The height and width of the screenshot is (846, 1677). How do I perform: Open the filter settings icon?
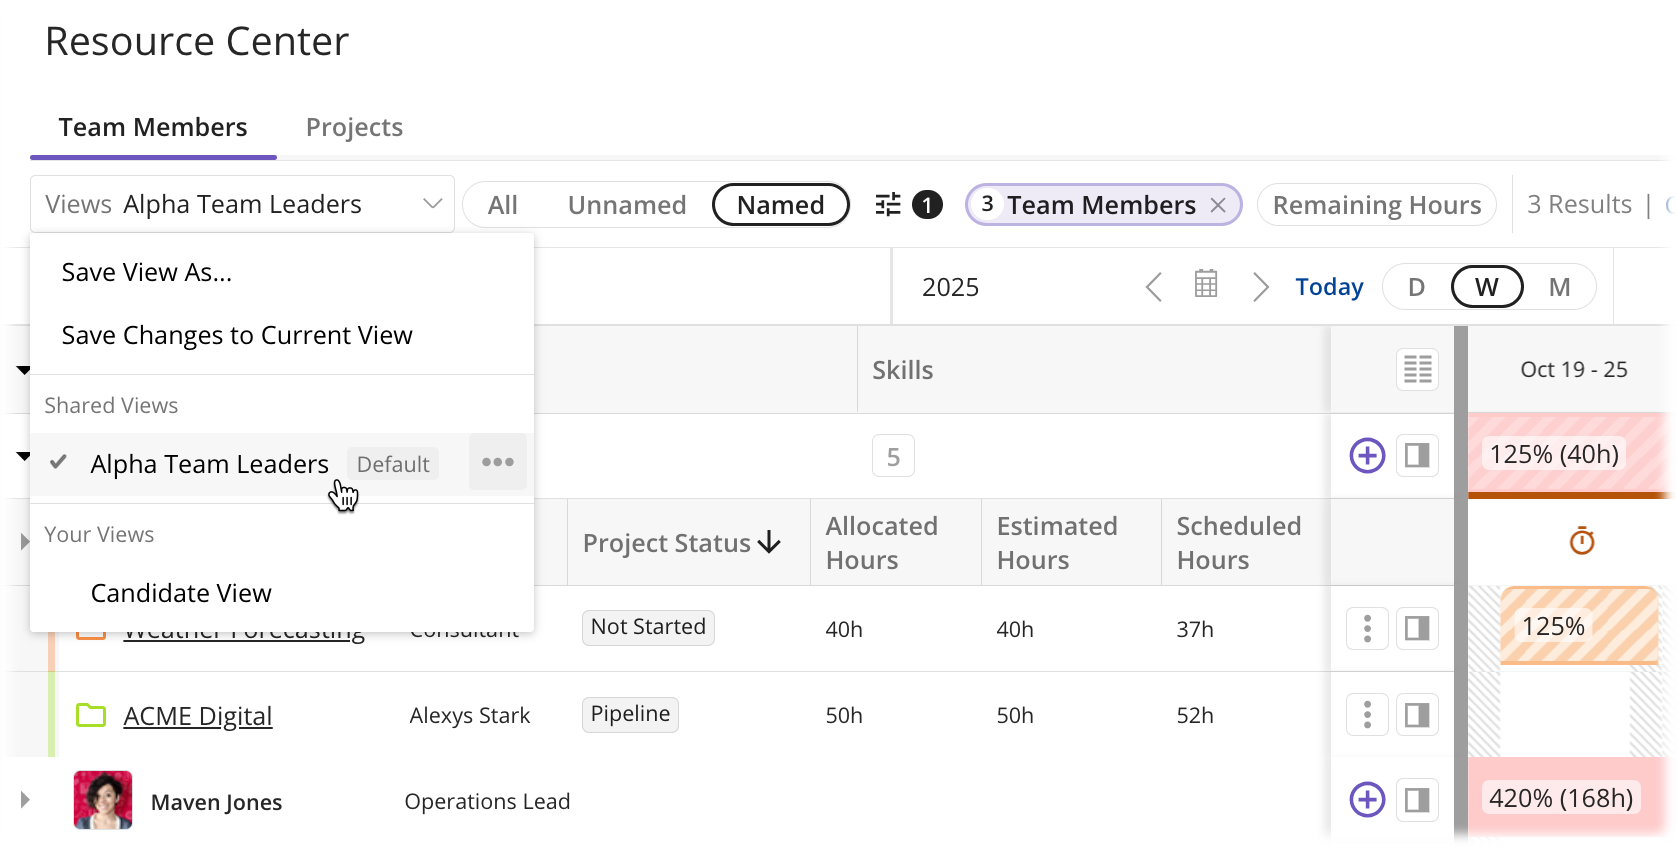(x=888, y=205)
